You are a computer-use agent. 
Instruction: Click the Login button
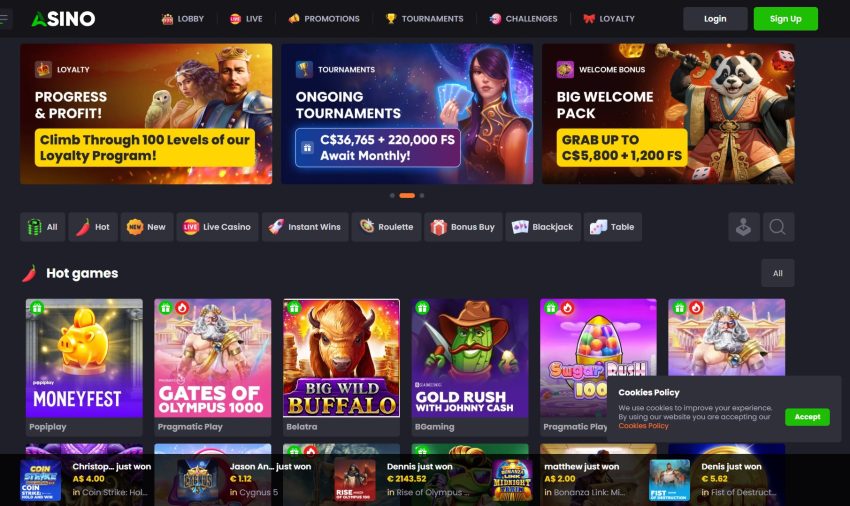[x=715, y=19]
